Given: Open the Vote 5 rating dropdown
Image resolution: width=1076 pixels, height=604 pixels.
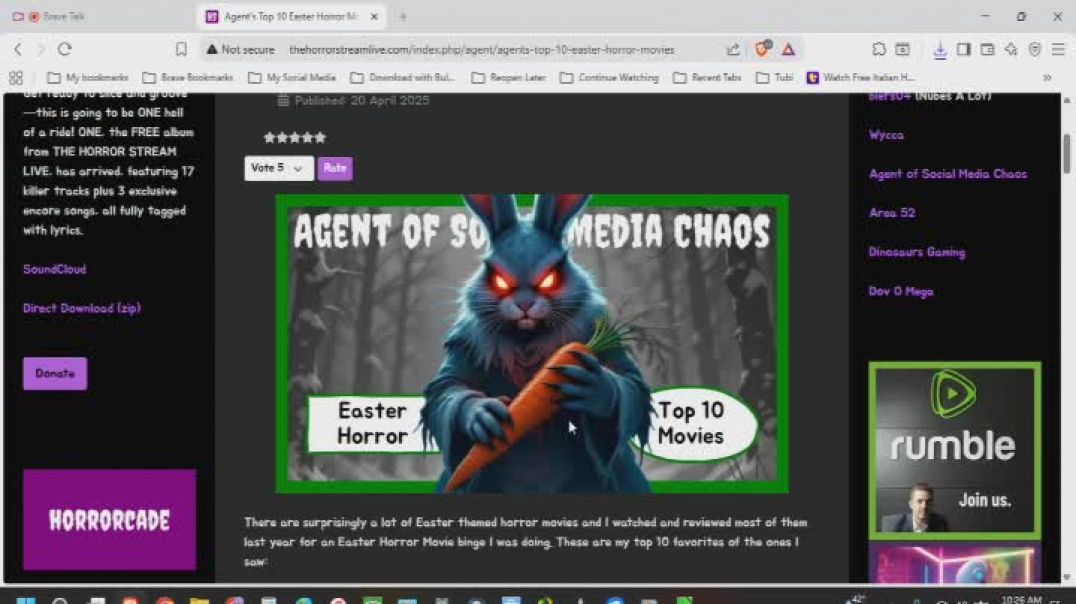Looking at the screenshot, I should (x=278, y=168).
